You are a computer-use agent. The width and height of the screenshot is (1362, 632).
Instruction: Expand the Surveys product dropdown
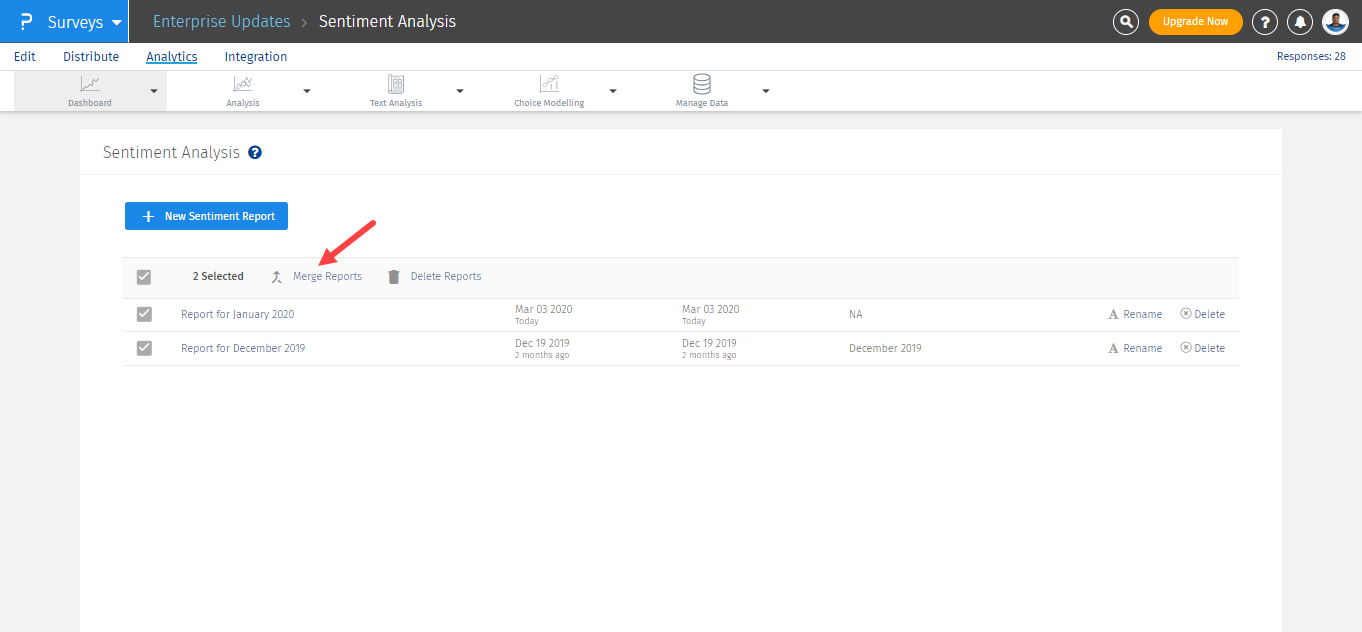tap(117, 22)
